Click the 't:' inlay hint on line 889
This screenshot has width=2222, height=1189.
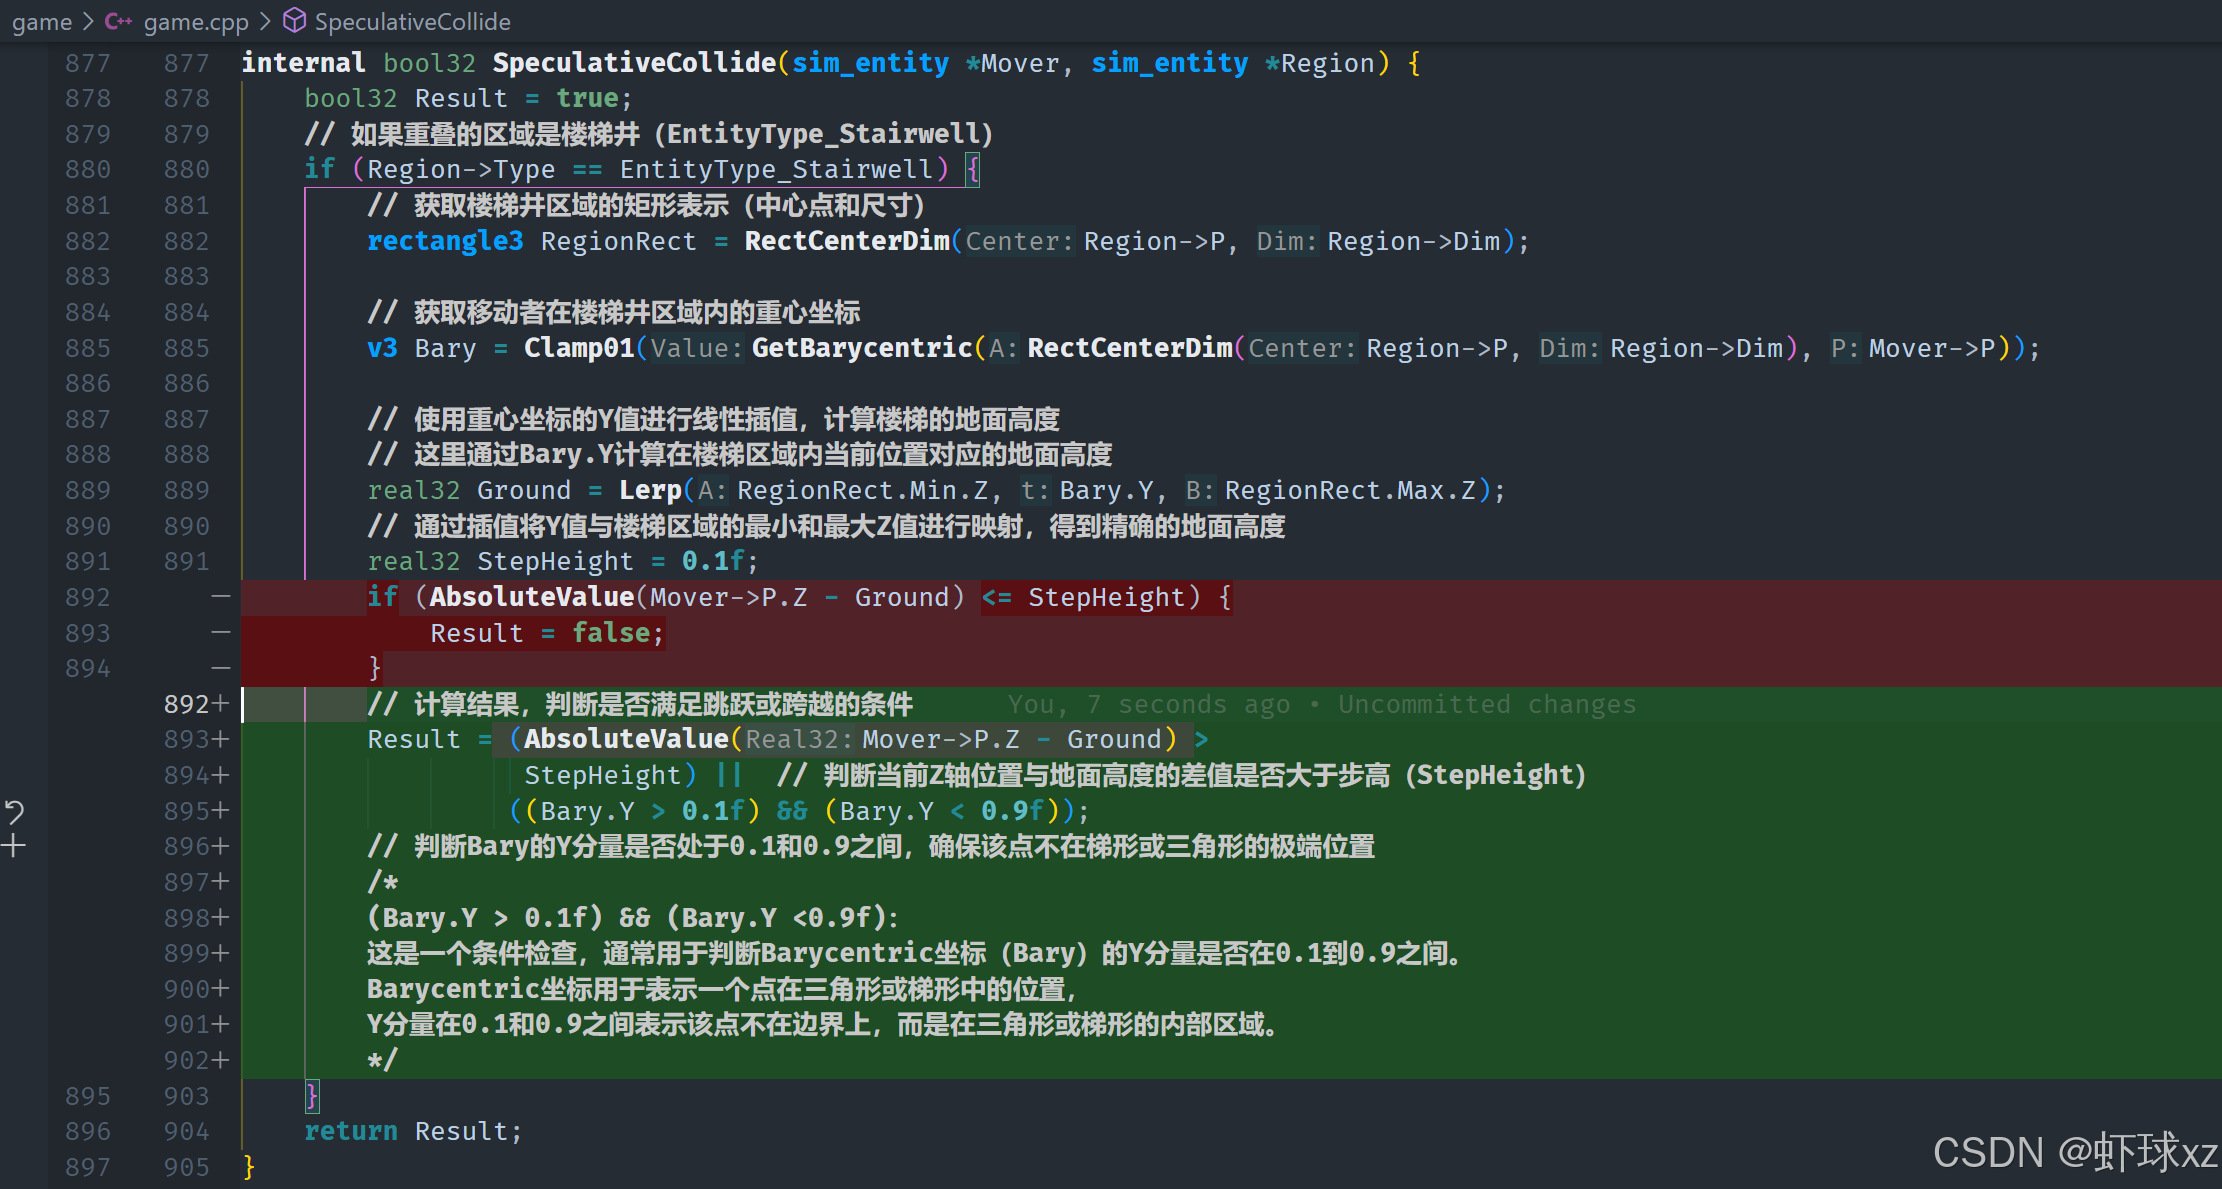point(1035,490)
